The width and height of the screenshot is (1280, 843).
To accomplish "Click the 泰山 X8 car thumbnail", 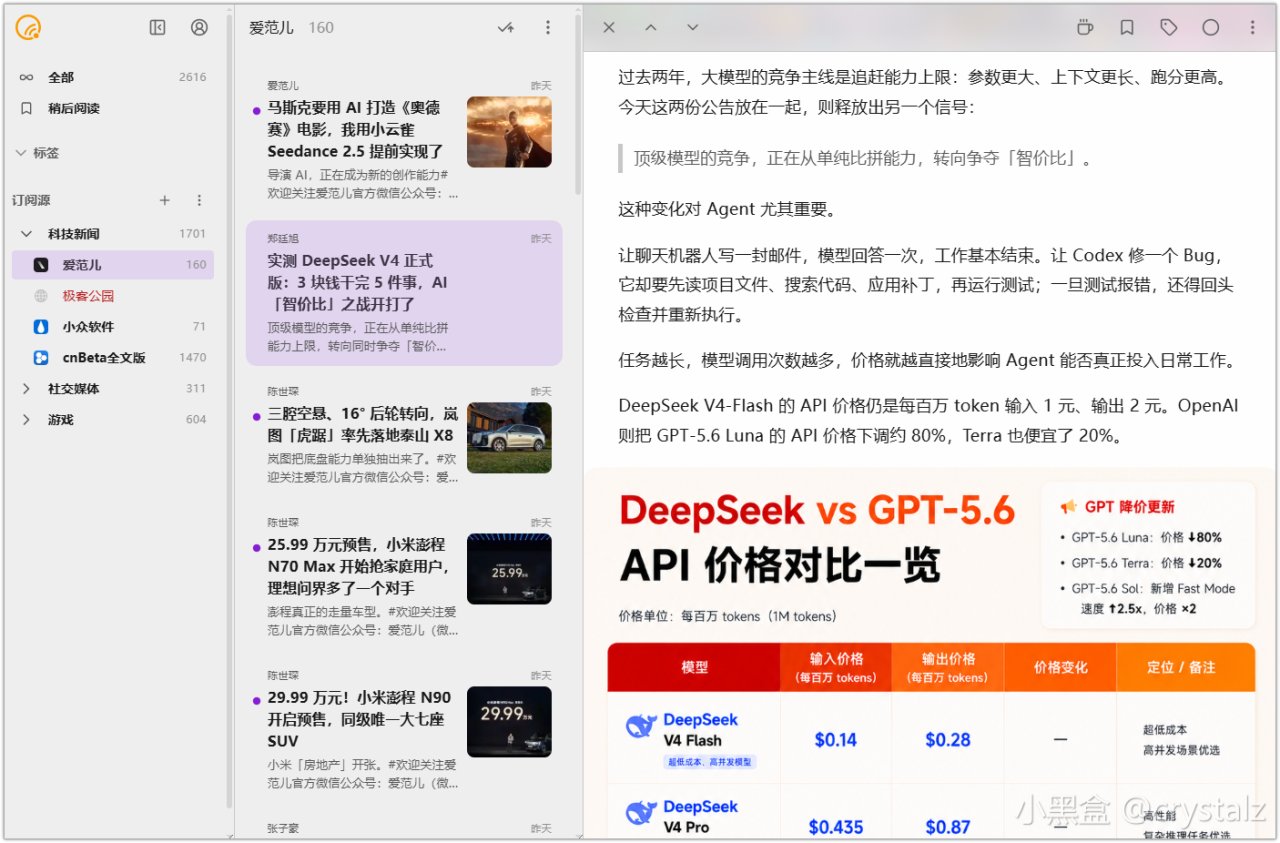I will pyautogui.click(x=509, y=437).
